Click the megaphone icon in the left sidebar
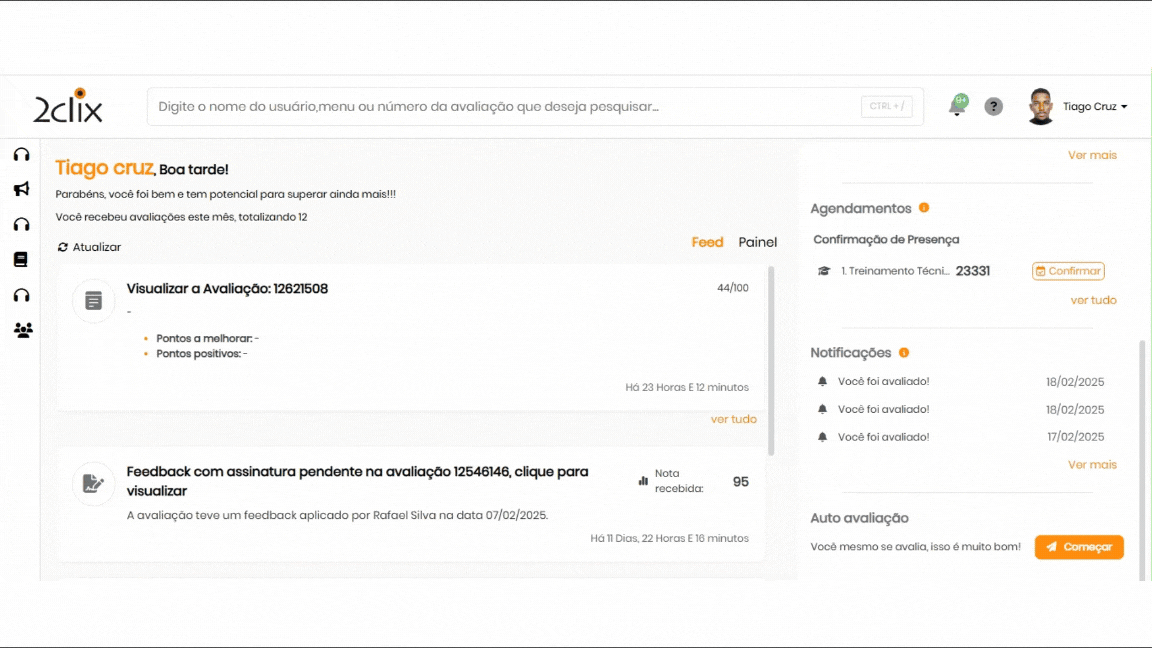The height and width of the screenshot is (648, 1152). pos(21,189)
